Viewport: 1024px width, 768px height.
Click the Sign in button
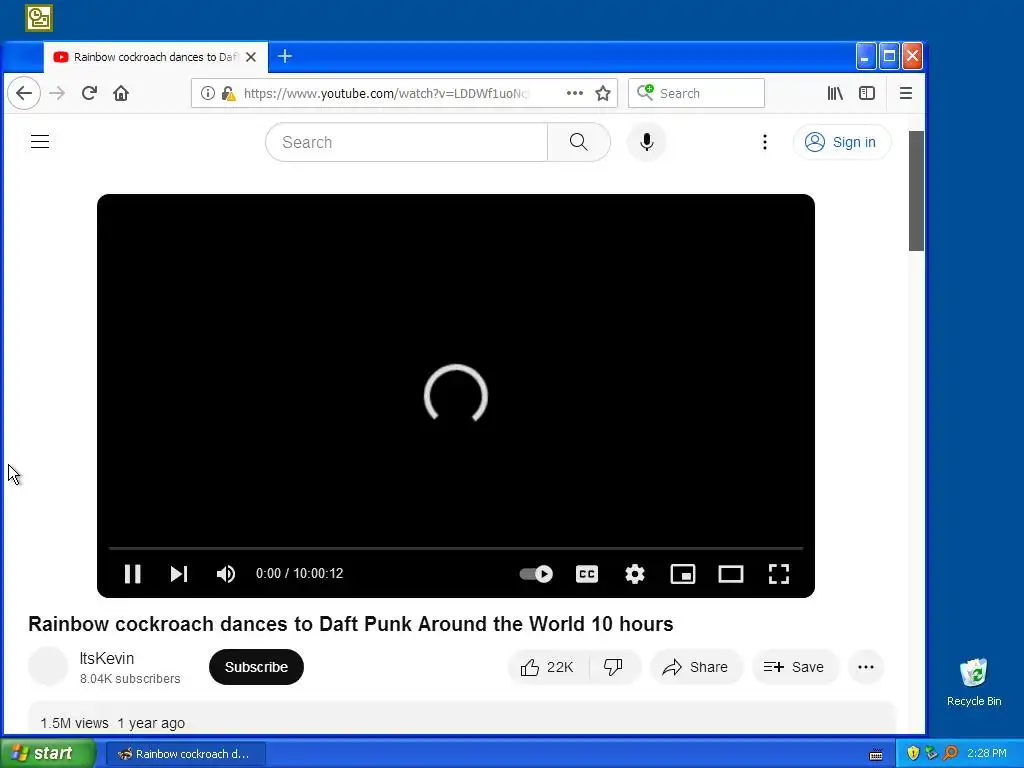coord(842,142)
